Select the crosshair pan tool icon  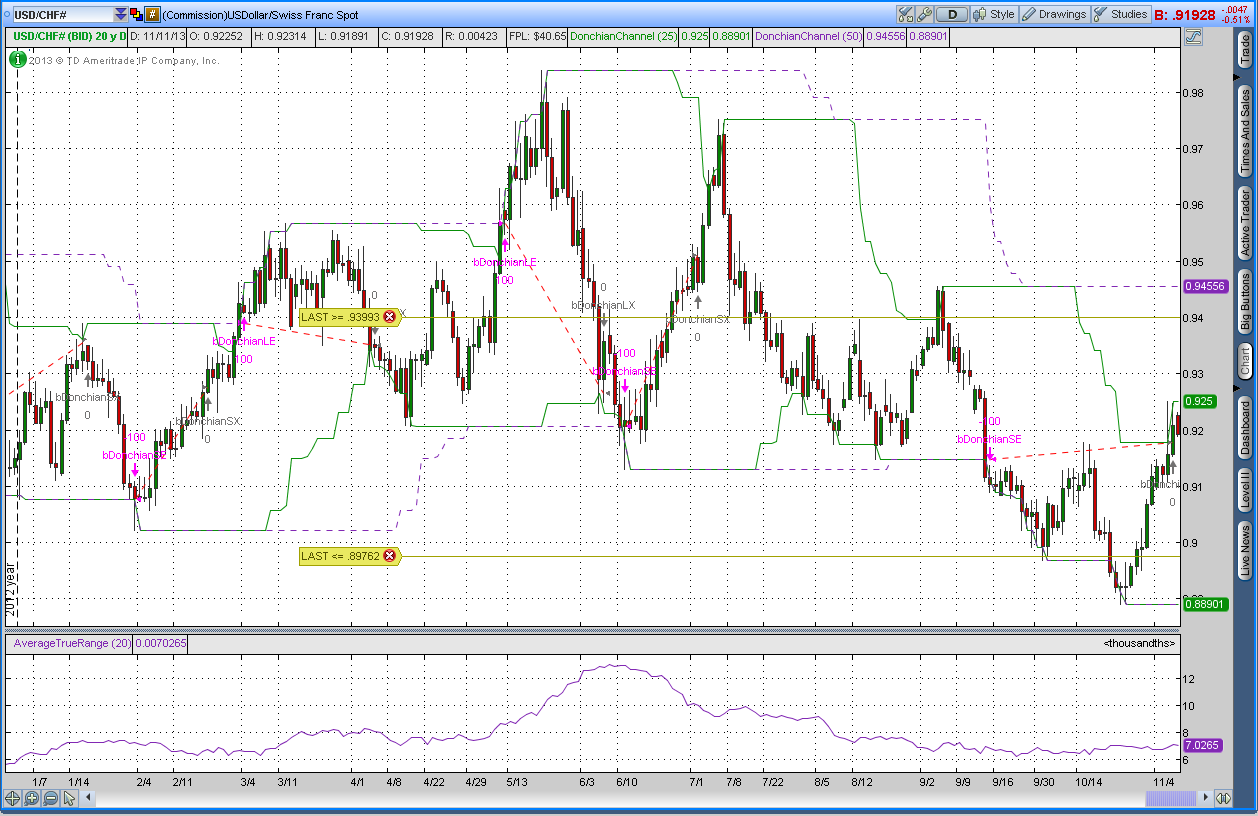pos(12,798)
